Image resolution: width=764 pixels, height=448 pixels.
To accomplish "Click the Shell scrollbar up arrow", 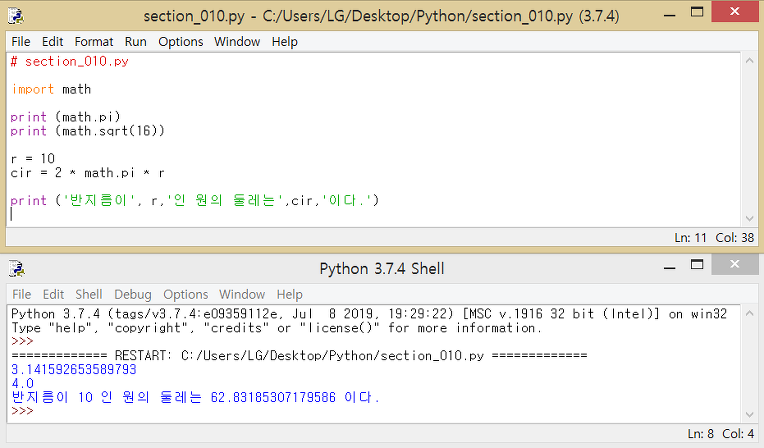I will pyautogui.click(x=749, y=313).
